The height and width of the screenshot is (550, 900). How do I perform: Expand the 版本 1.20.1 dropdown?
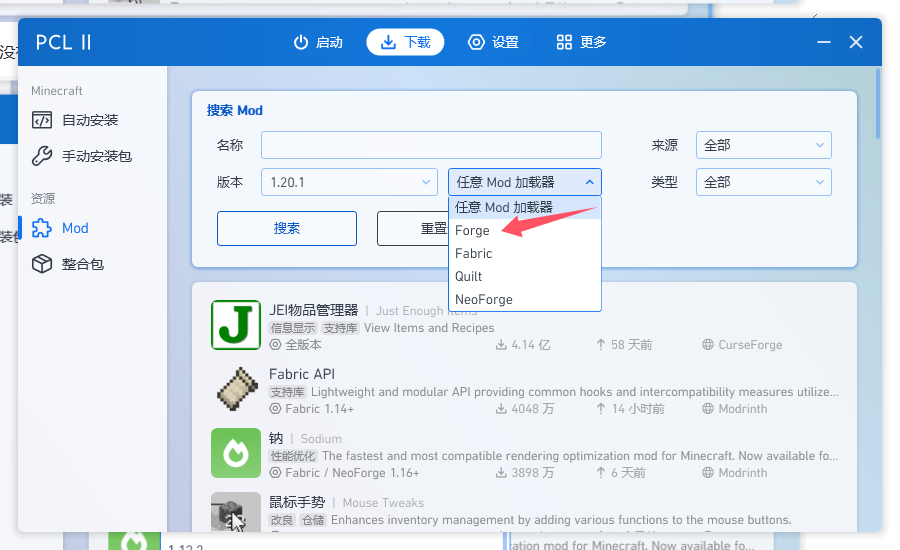click(349, 182)
